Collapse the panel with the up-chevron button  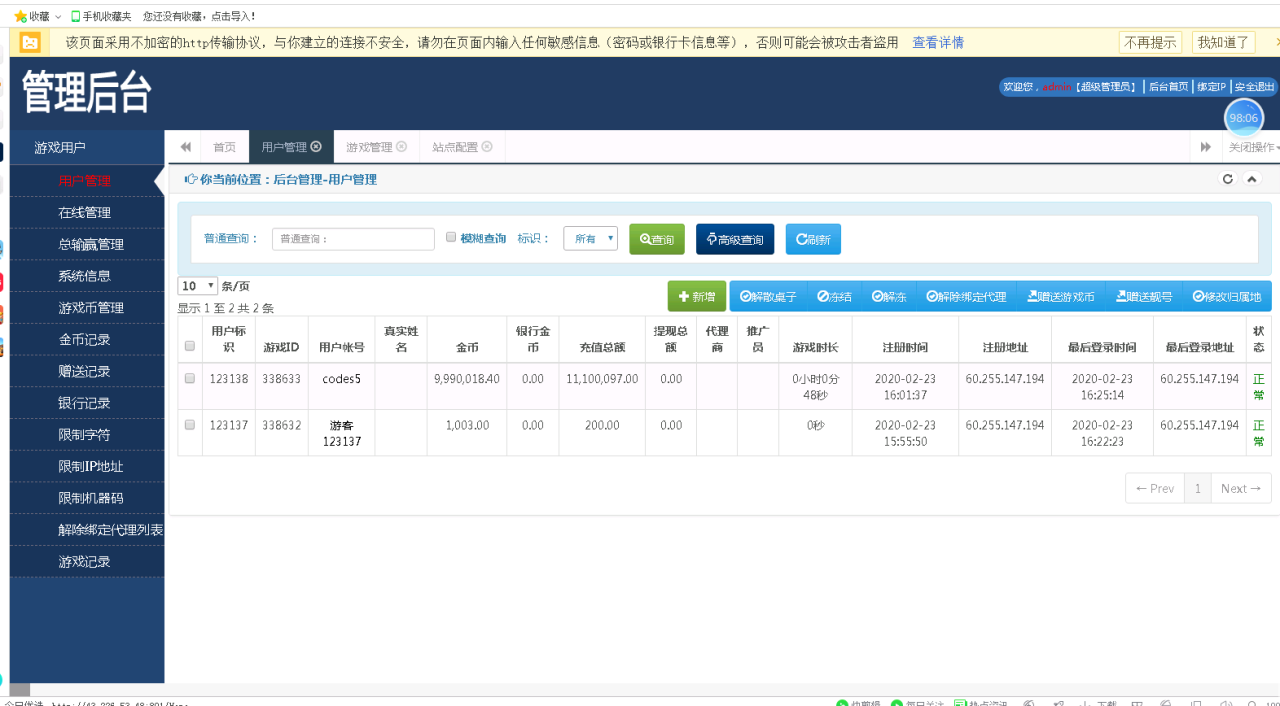pos(1251,179)
